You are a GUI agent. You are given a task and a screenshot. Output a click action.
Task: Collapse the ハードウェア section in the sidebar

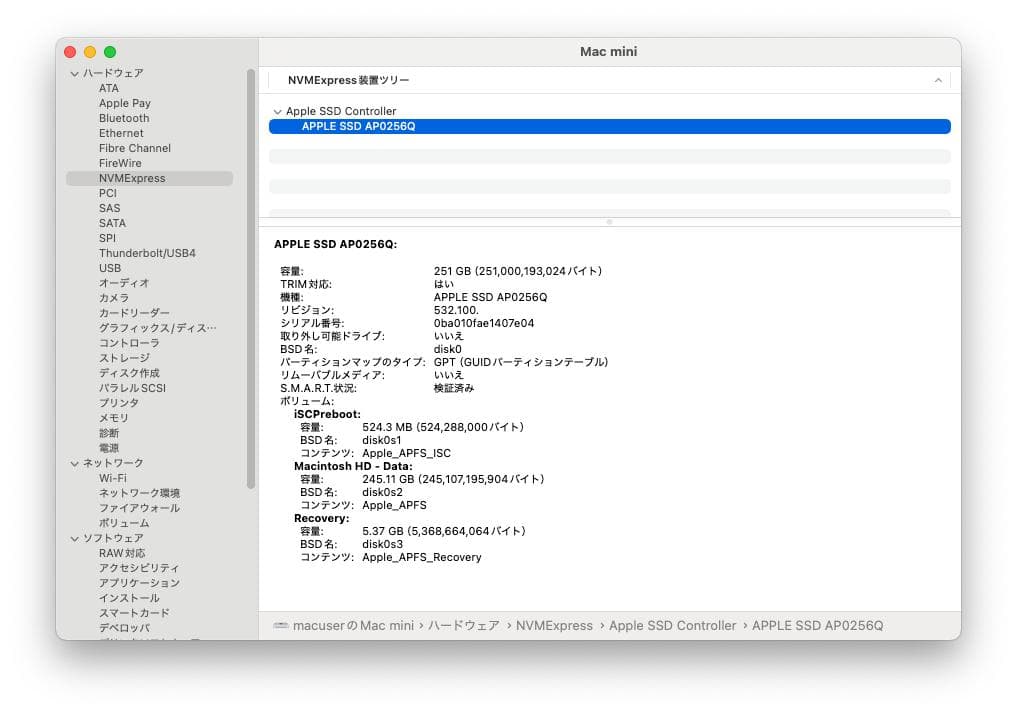point(75,72)
